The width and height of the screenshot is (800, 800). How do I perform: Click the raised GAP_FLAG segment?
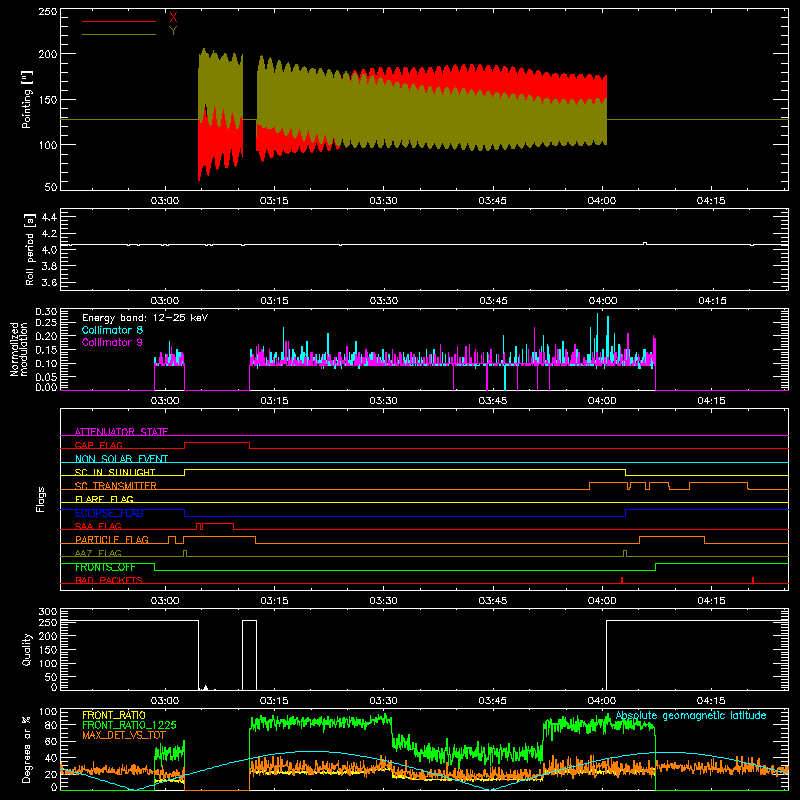tap(217, 443)
